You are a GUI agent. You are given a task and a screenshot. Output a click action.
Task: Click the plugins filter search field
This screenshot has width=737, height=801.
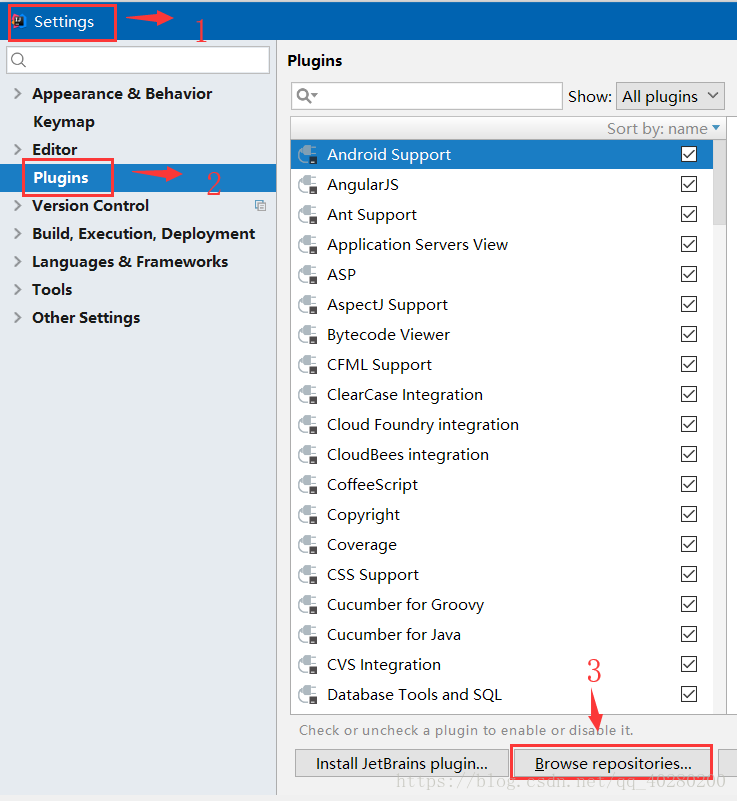[x=426, y=96]
